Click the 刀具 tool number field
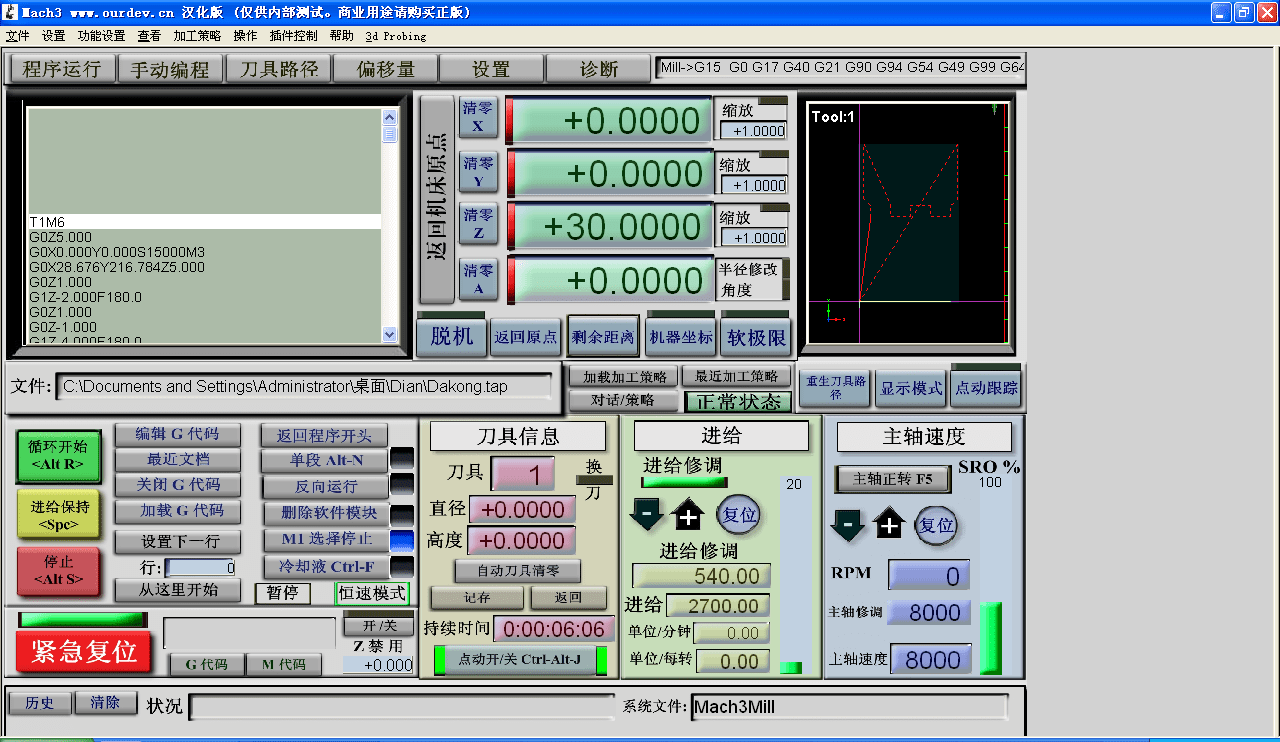This screenshot has width=1280, height=742. pos(522,473)
